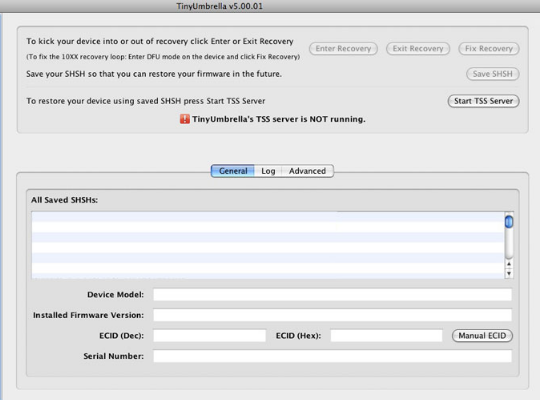Click the Enter Recovery button
The image size is (540, 400).
click(x=343, y=49)
